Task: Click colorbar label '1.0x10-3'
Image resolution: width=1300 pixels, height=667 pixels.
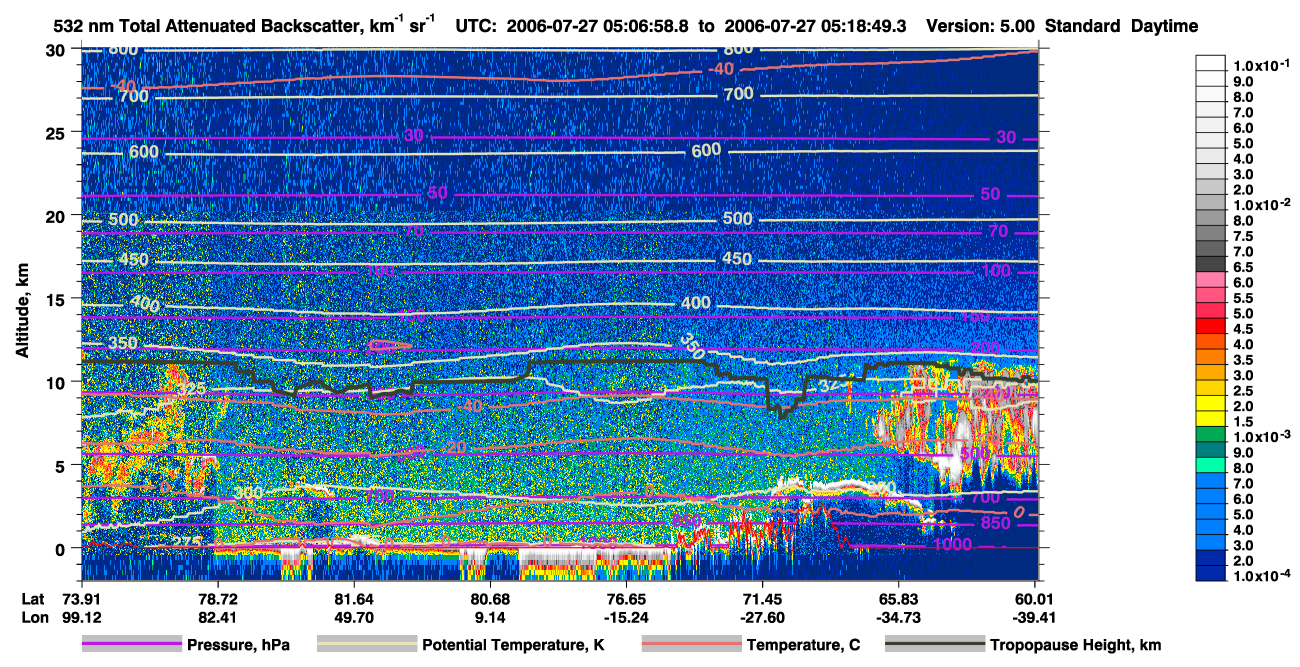Action: (x=1262, y=435)
